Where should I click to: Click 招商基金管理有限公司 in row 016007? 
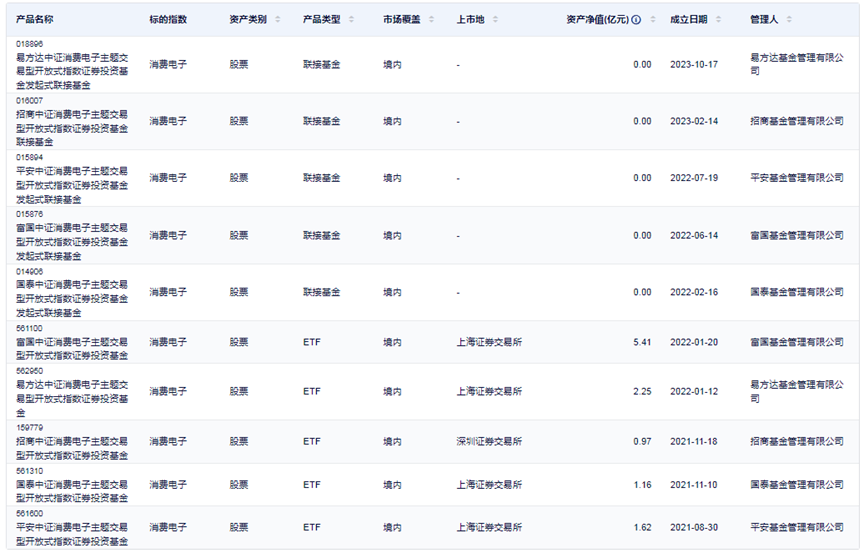[x=797, y=121]
